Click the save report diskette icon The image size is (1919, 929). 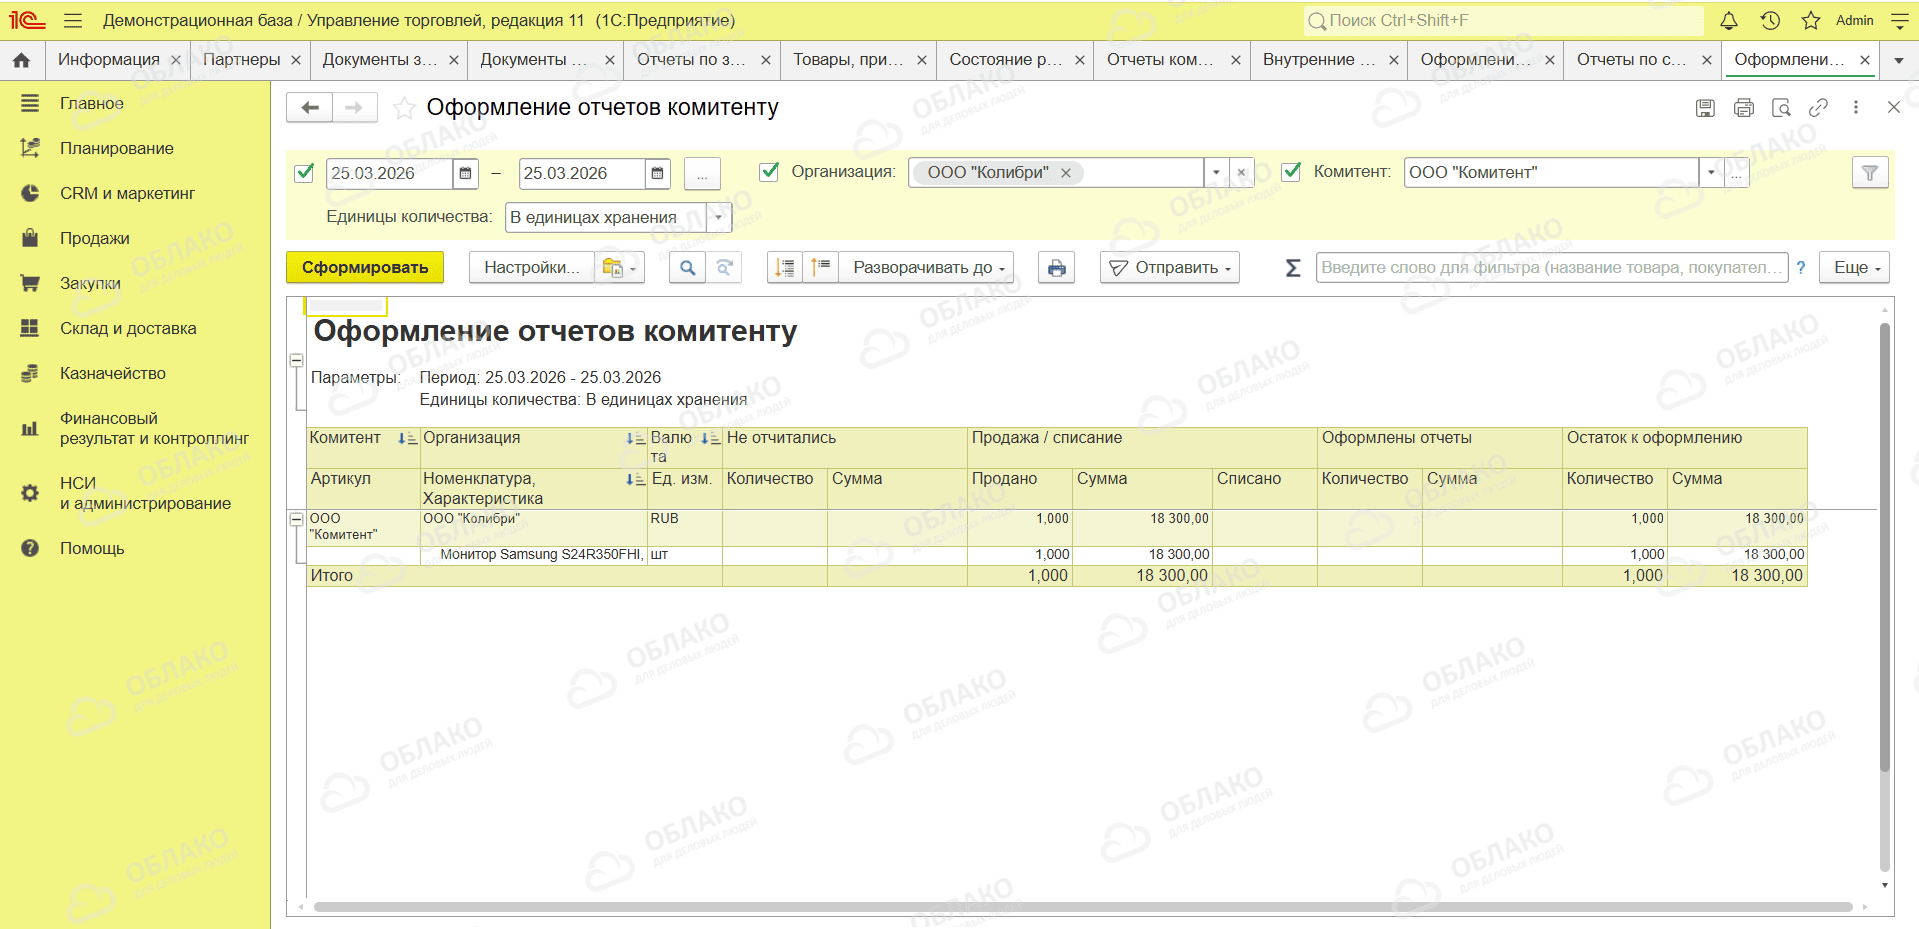coord(1705,108)
